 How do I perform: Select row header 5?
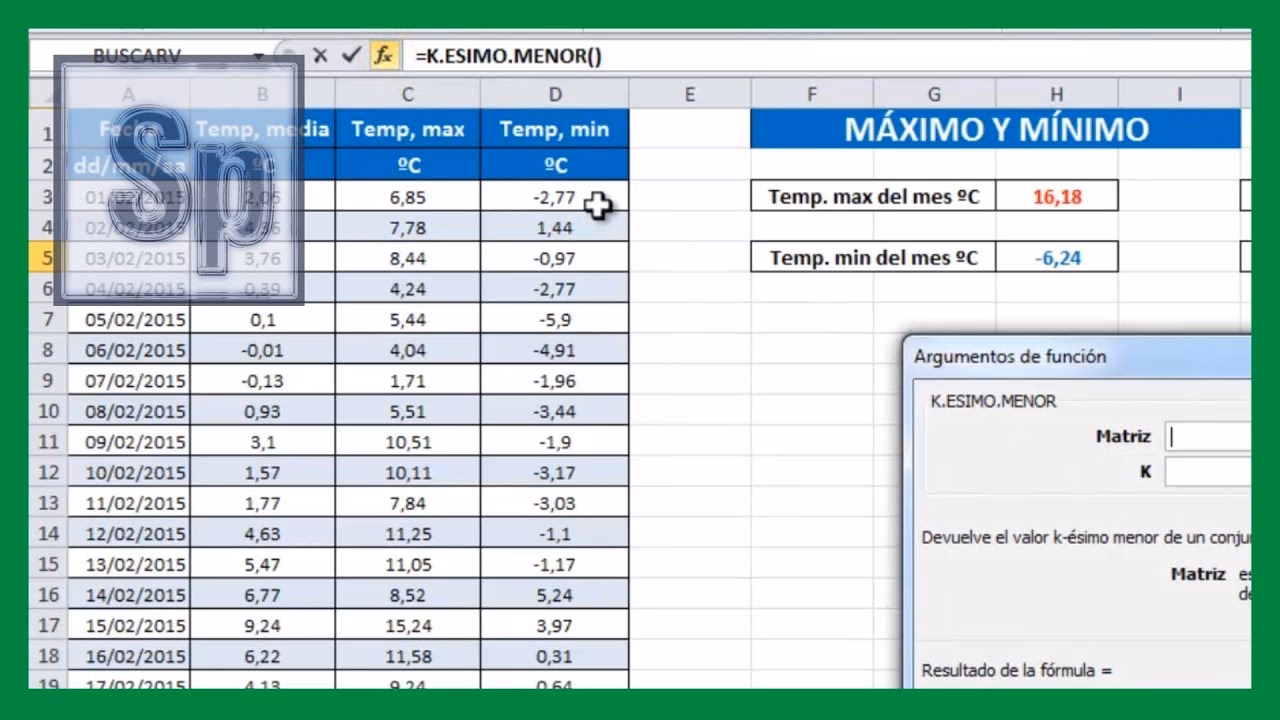coord(46,257)
